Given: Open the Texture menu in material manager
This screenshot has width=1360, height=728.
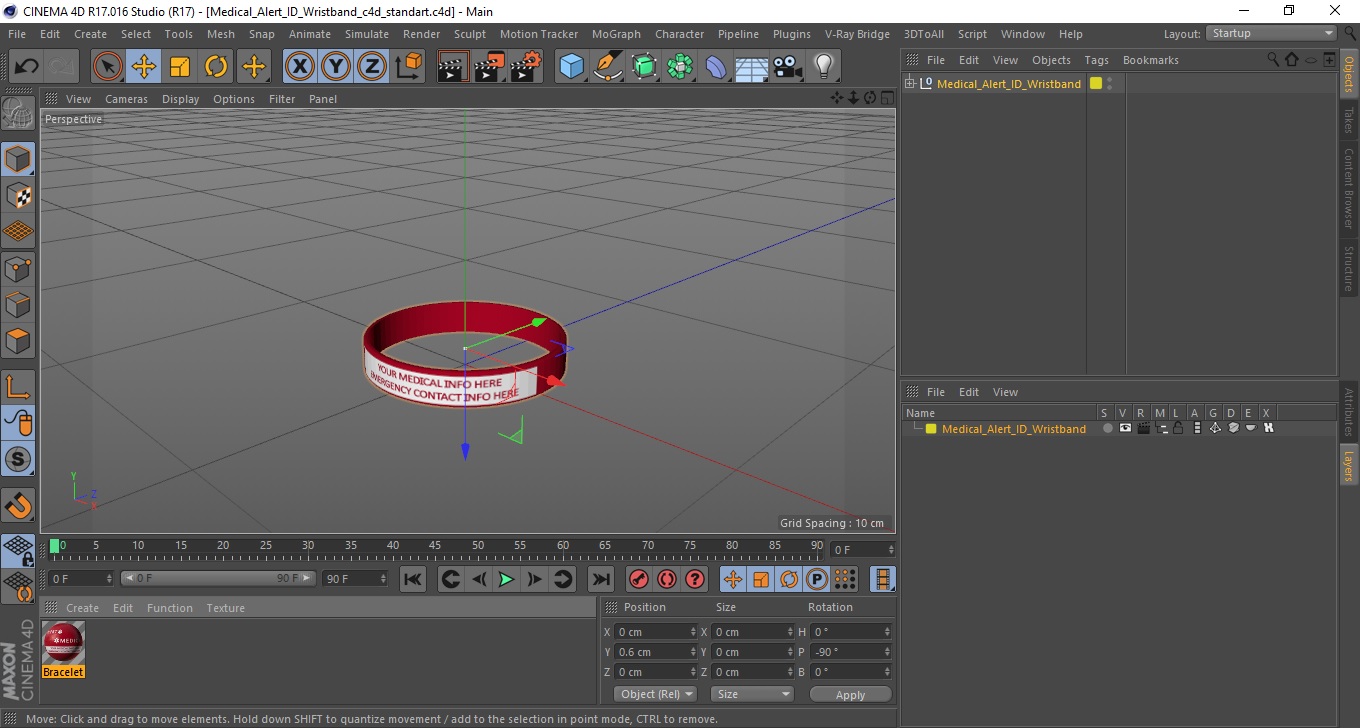Looking at the screenshot, I should click(x=225, y=608).
